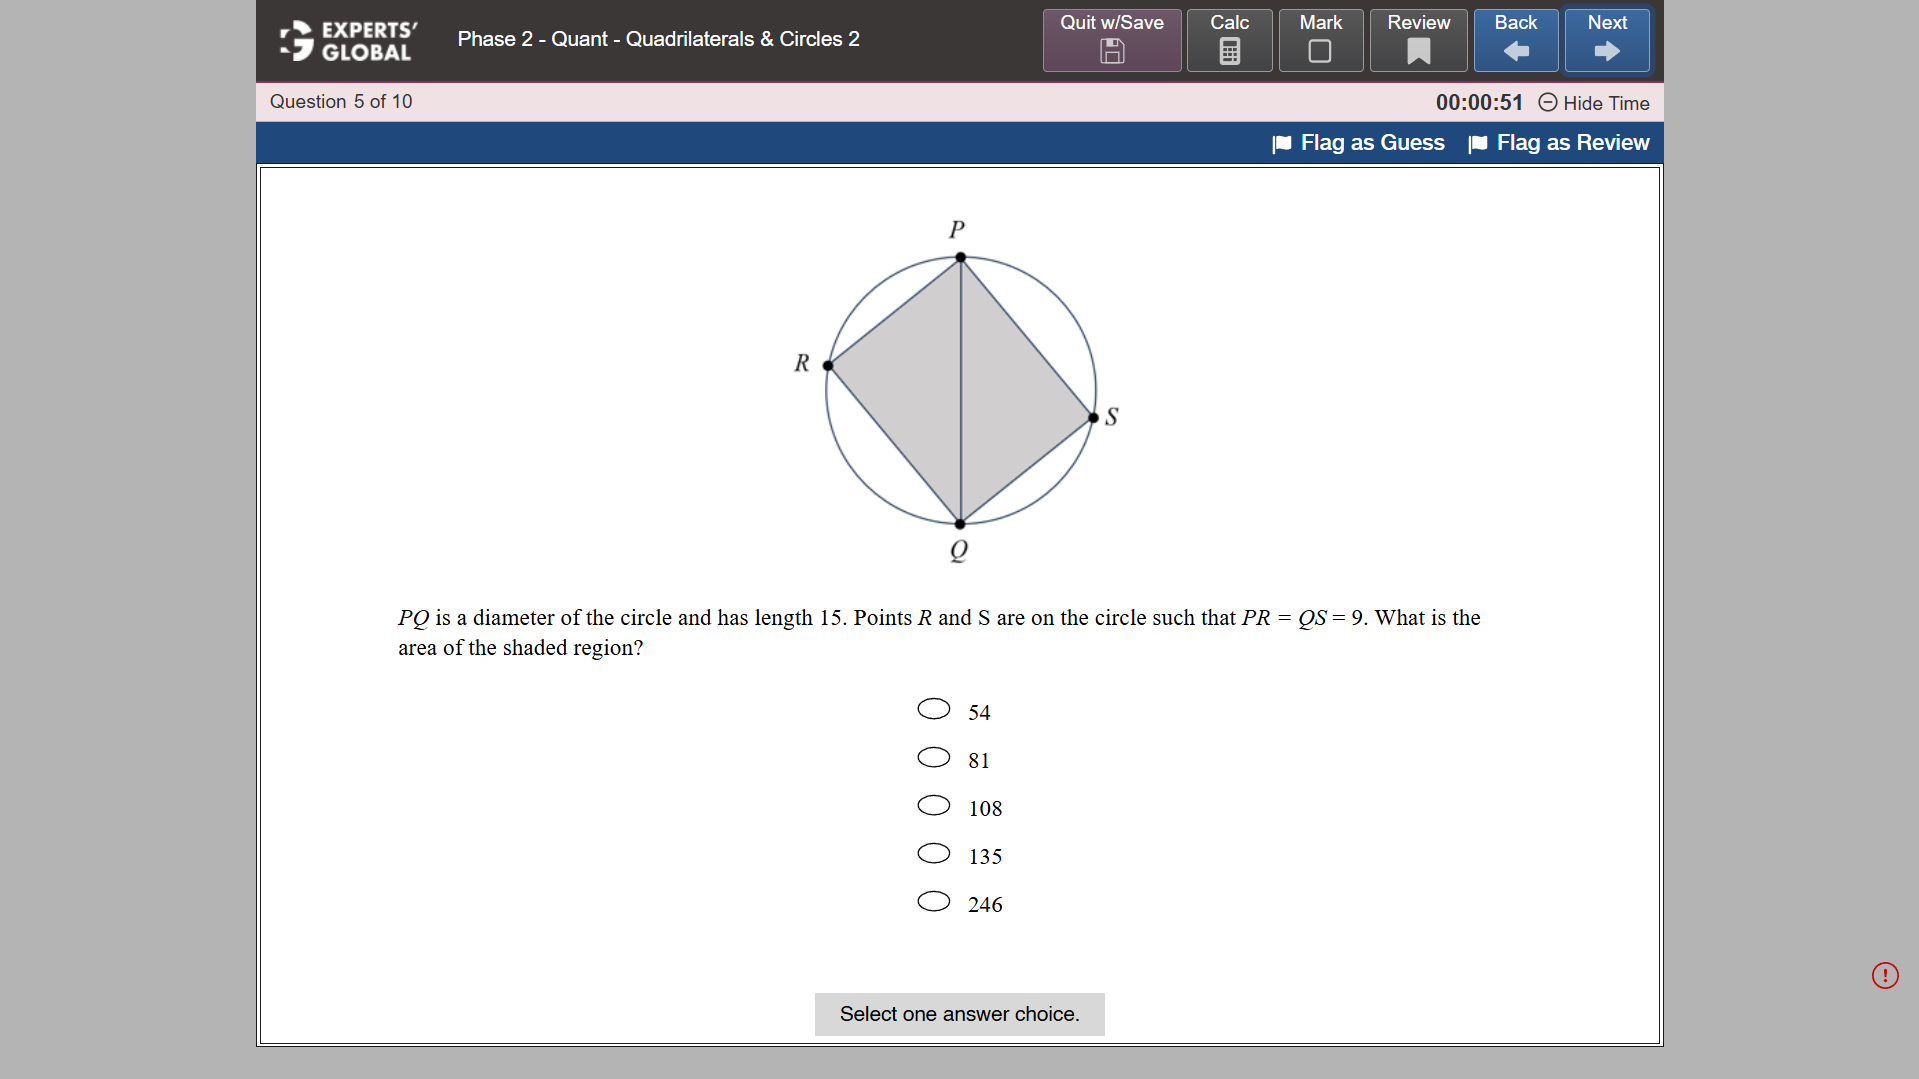Viewport: 1919px width, 1079px height.
Task: Click the timer showing 00:00:51
Action: tap(1478, 102)
